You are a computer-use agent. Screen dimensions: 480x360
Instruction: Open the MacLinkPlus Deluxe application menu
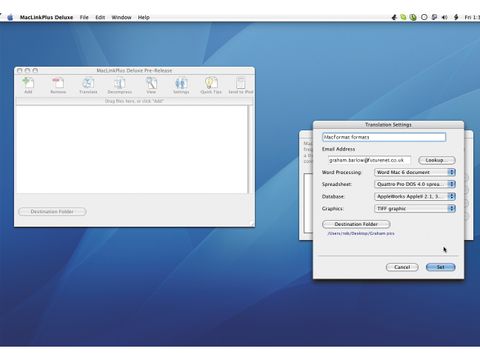click(x=46, y=17)
